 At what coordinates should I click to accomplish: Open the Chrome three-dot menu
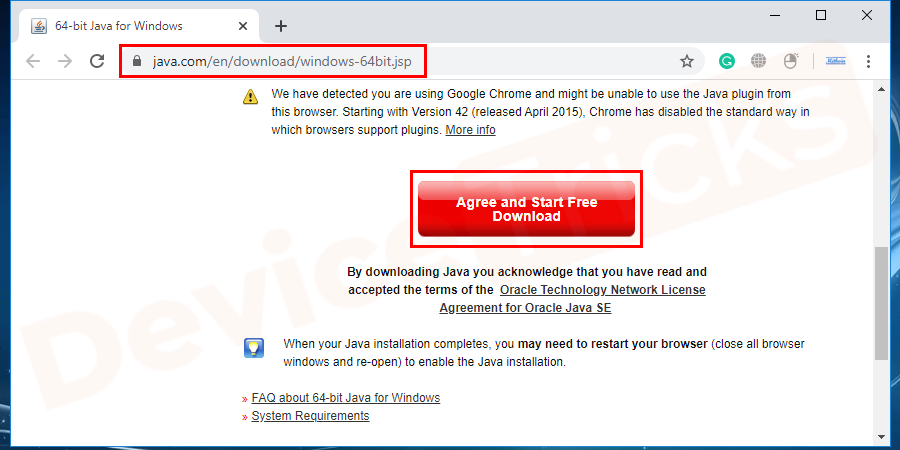[866, 61]
